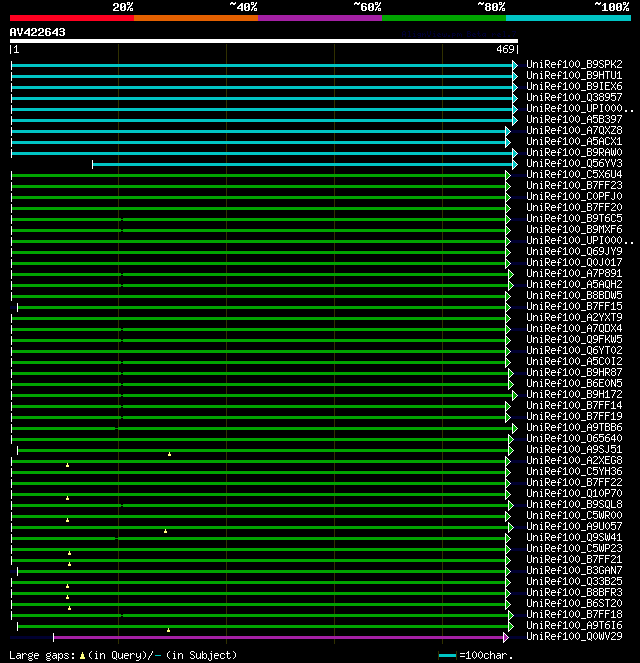Select the UniRef100_A7QDX4 label

574,328
